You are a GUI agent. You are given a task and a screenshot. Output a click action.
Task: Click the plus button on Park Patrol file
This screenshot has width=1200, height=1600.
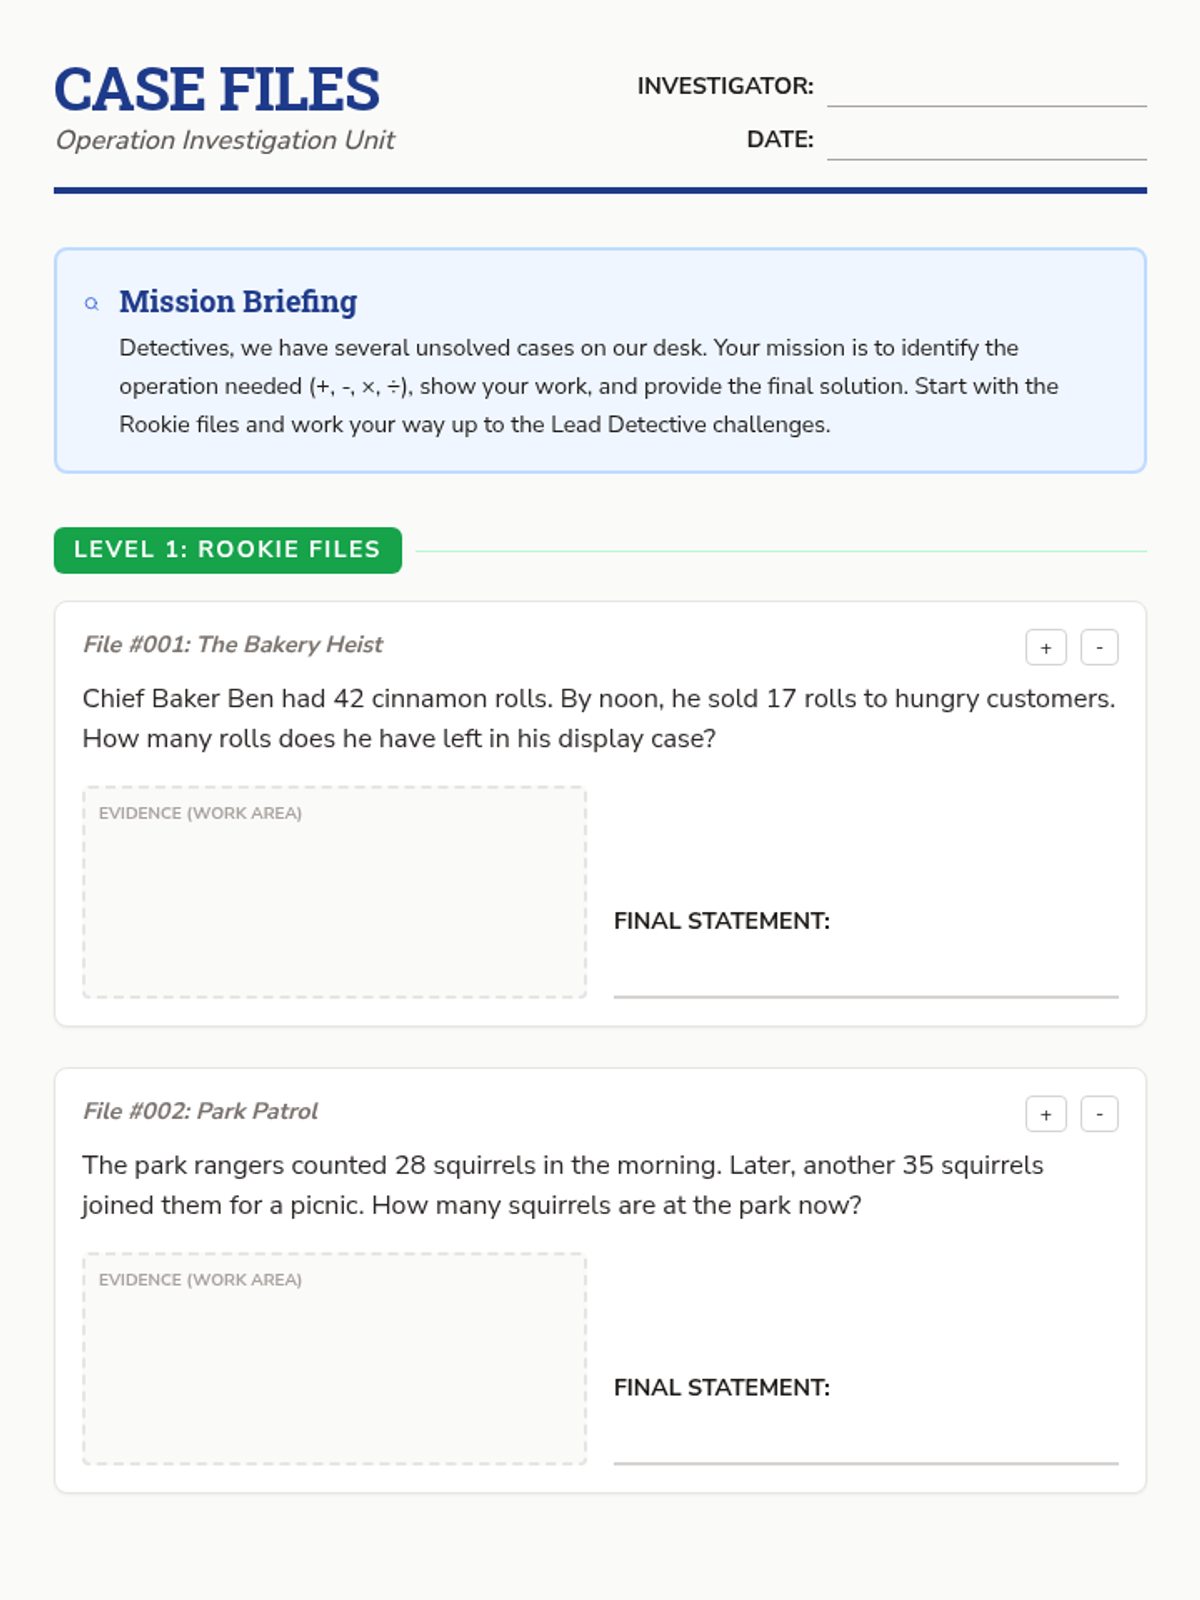[x=1046, y=1114]
